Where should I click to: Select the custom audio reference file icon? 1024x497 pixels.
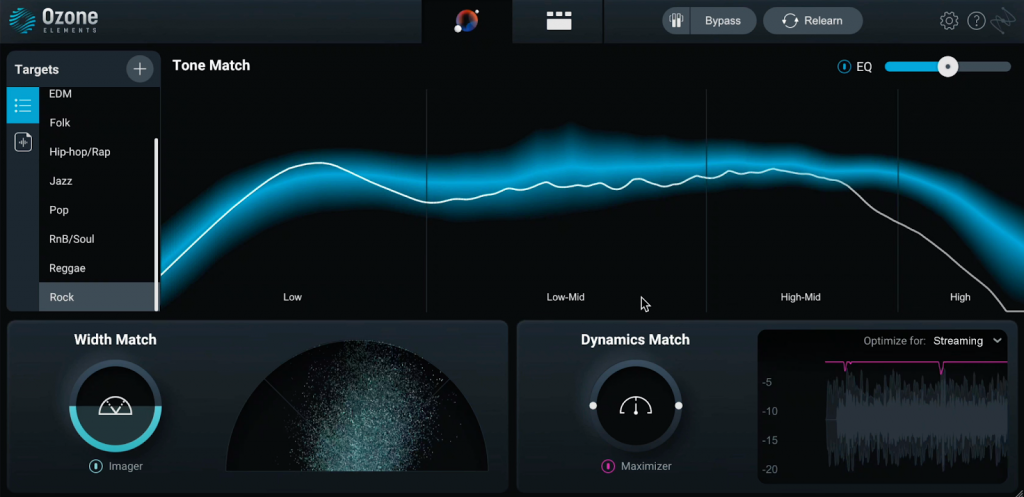(23, 142)
